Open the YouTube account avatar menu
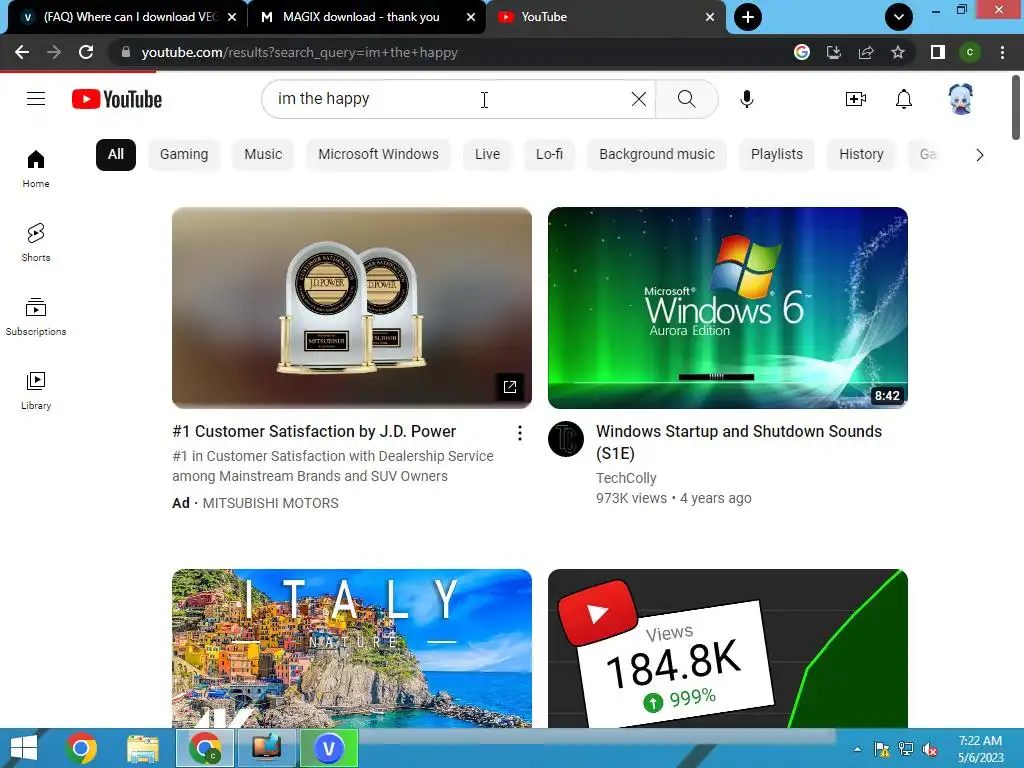1024x768 pixels. coord(961,99)
